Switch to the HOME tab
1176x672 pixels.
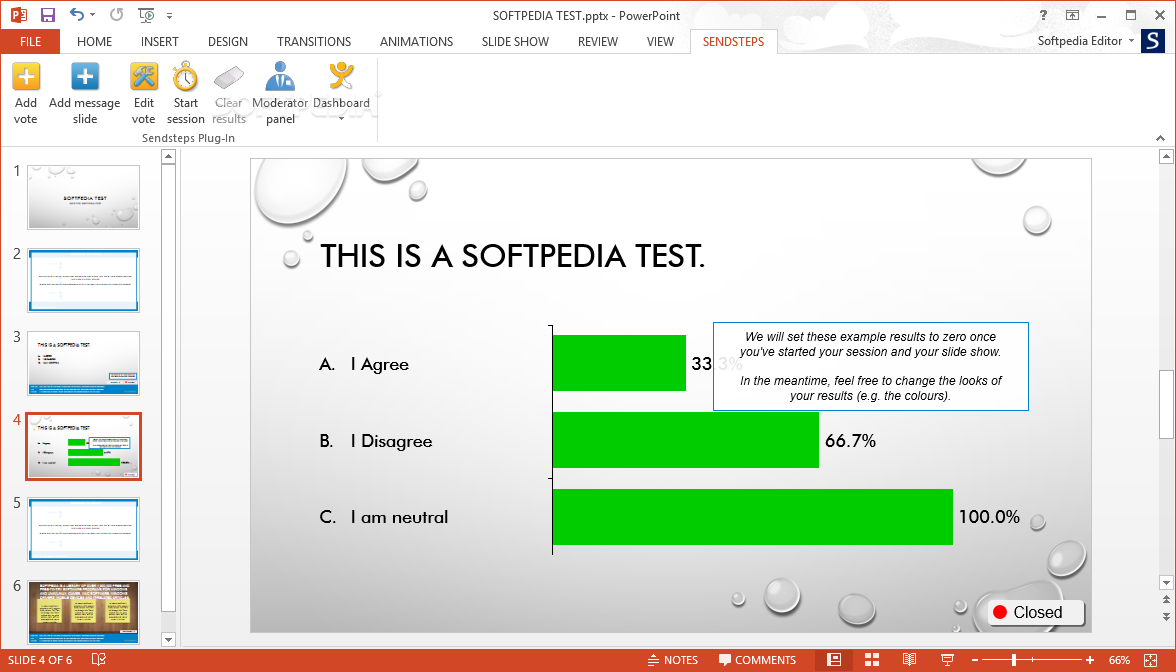[x=94, y=41]
